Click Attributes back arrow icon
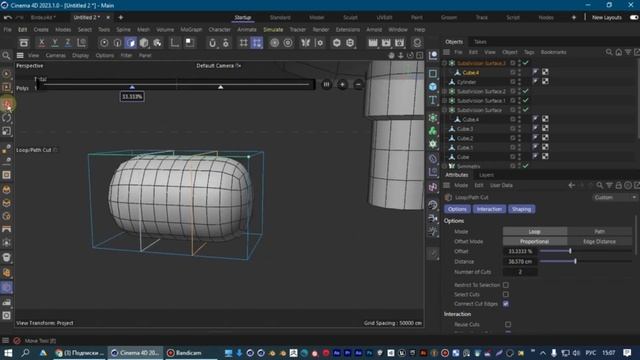The image size is (640, 360). (x=571, y=185)
